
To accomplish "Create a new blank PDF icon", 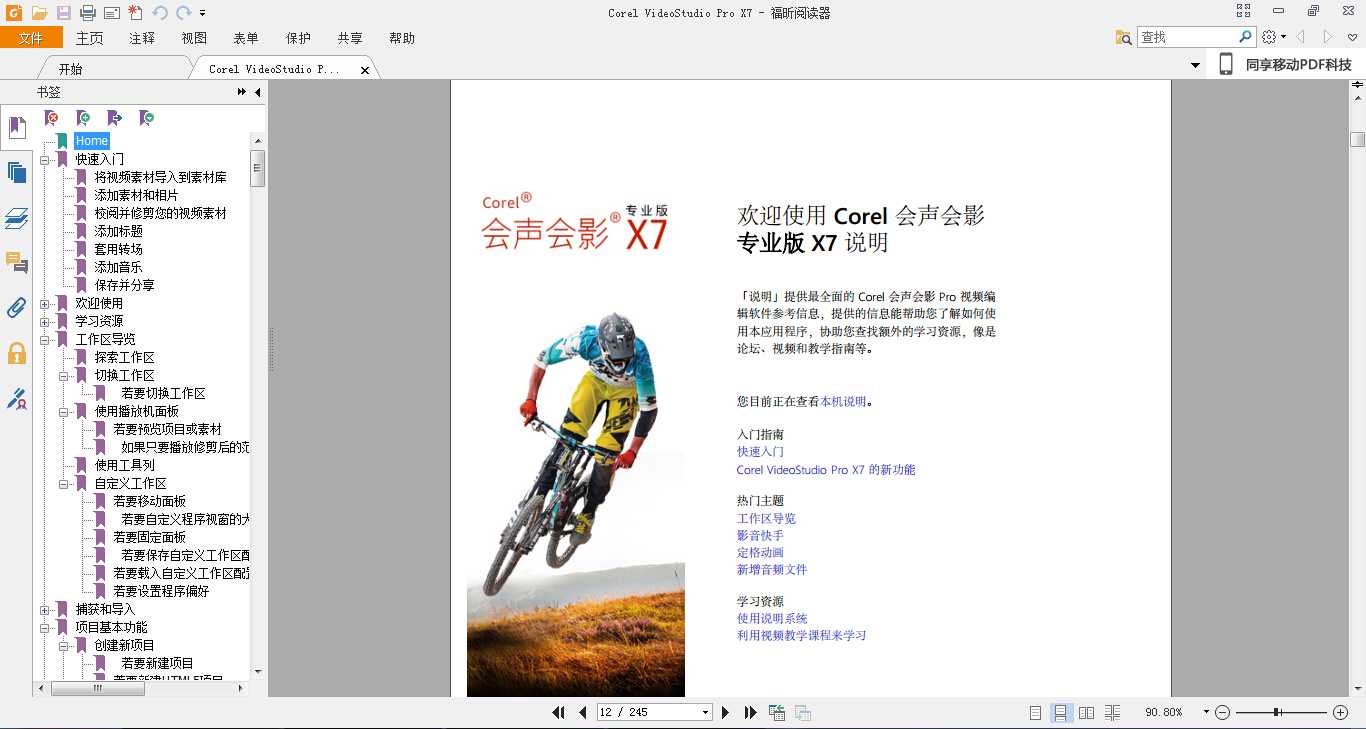I will coord(135,13).
